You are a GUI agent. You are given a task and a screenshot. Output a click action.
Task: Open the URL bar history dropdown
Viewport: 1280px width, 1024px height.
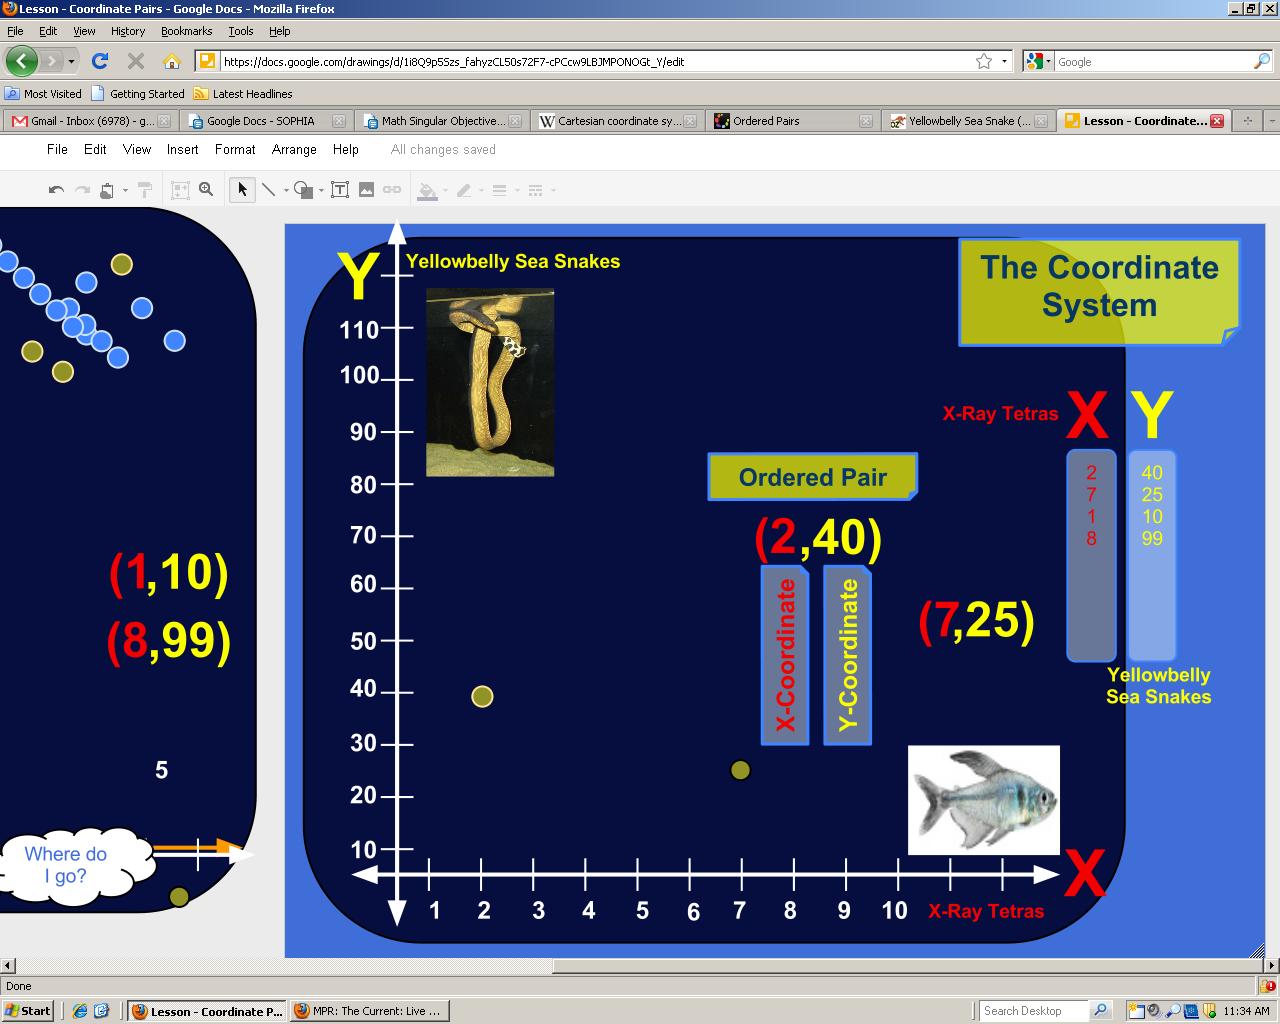(1004, 61)
